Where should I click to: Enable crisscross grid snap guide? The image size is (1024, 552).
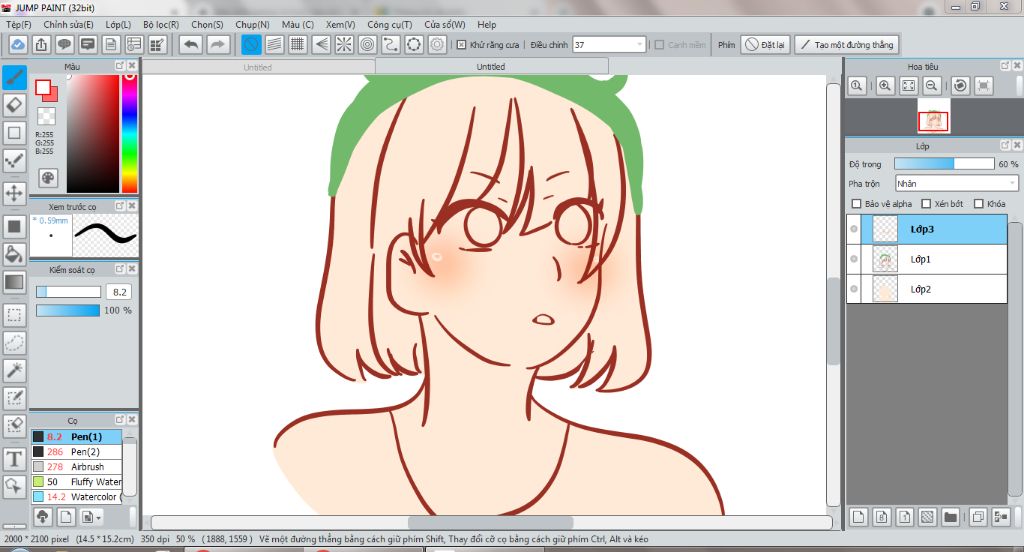[298, 44]
